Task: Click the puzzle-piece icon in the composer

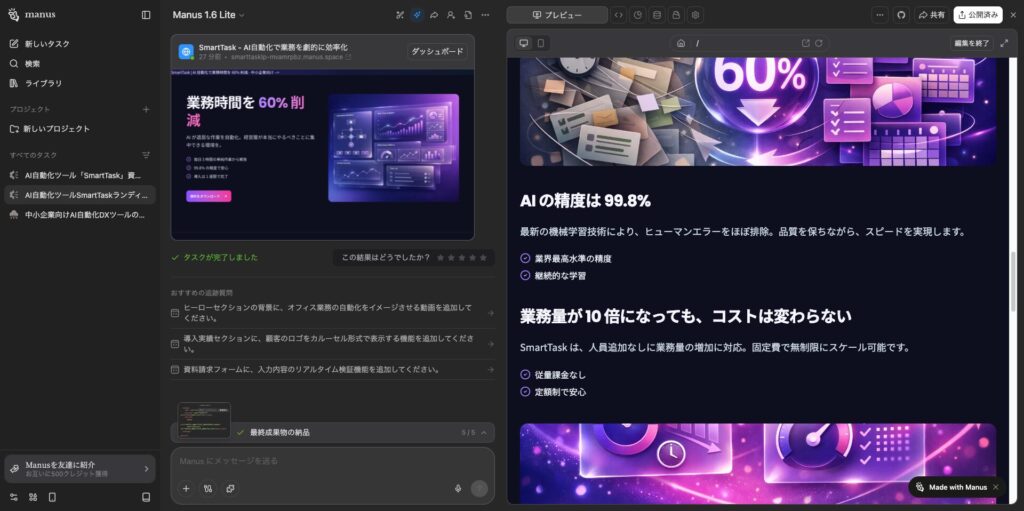Action: pos(230,488)
